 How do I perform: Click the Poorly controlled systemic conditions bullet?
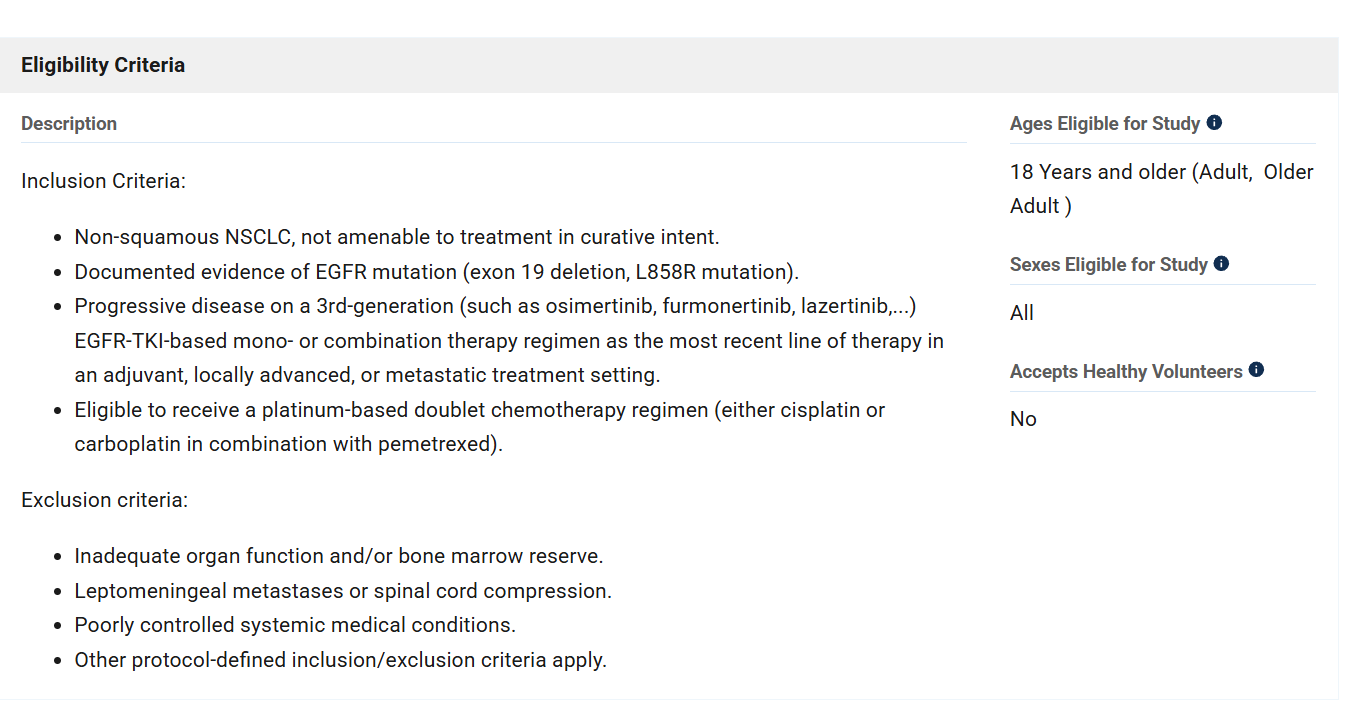[x=295, y=625]
